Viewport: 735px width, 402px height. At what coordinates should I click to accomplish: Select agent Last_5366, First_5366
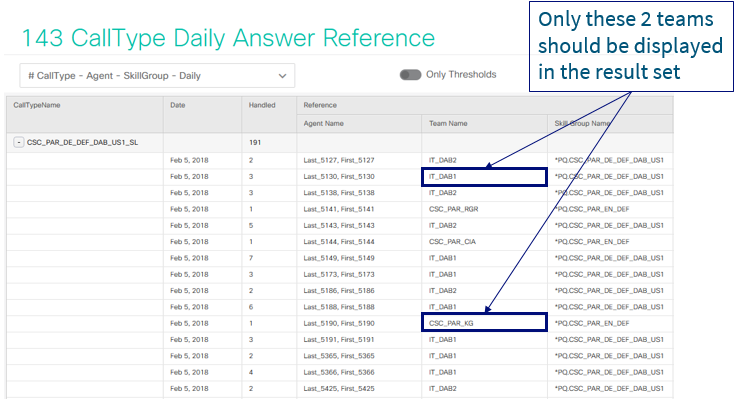pyautogui.click(x=339, y=372)
